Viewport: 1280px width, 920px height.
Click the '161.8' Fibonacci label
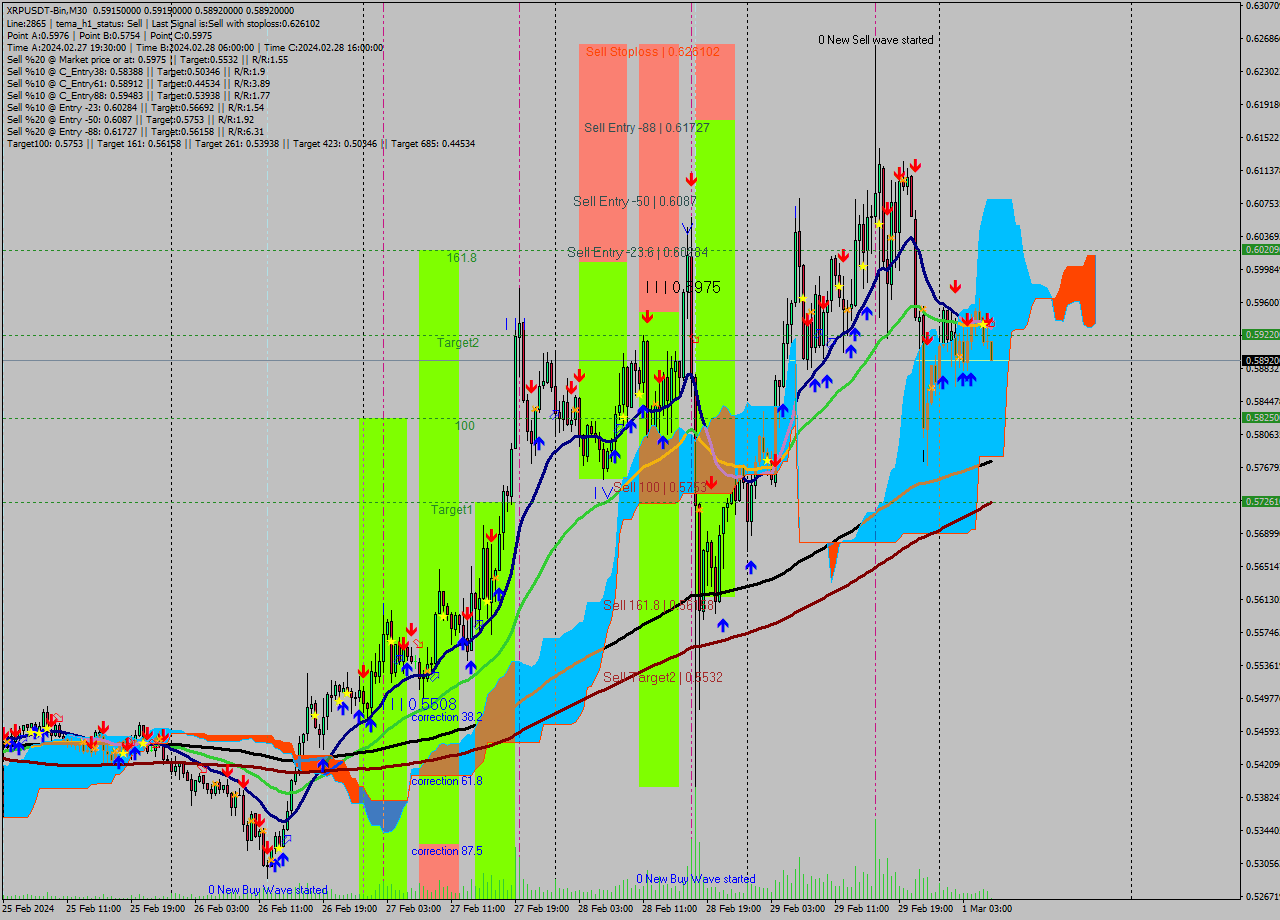(462, 258)
